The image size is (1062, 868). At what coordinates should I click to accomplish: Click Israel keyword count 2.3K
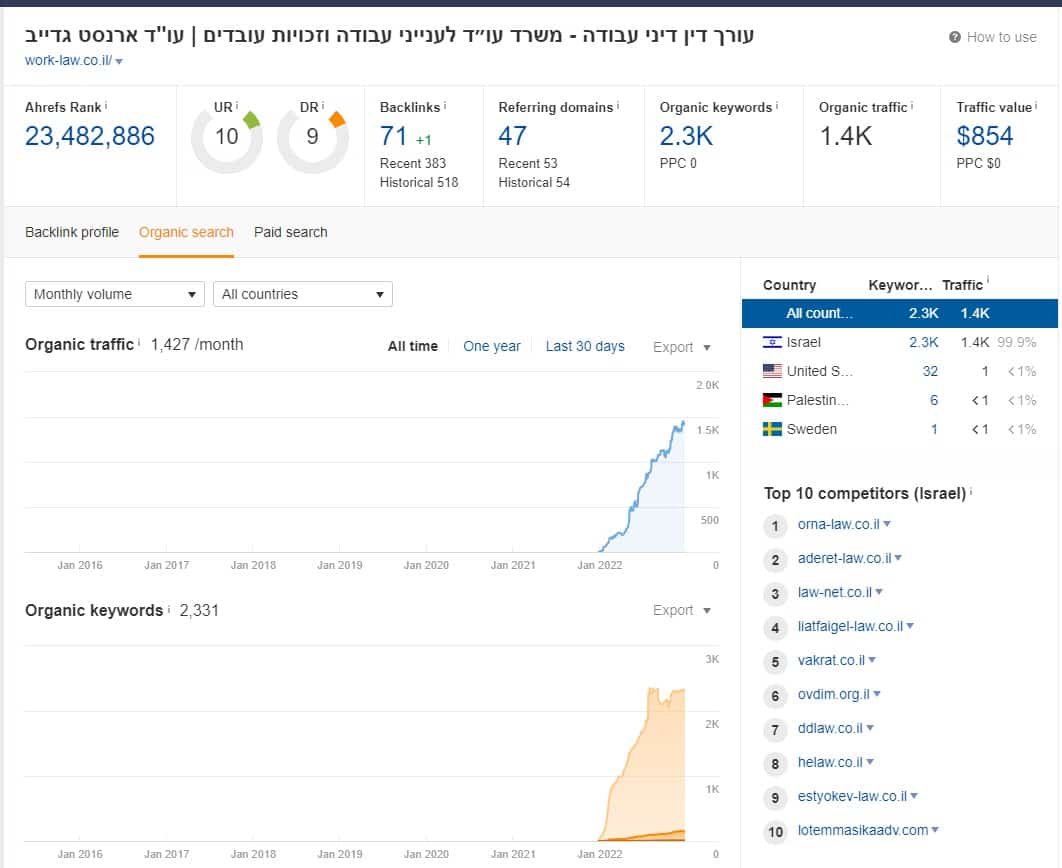tap(924, 343)
